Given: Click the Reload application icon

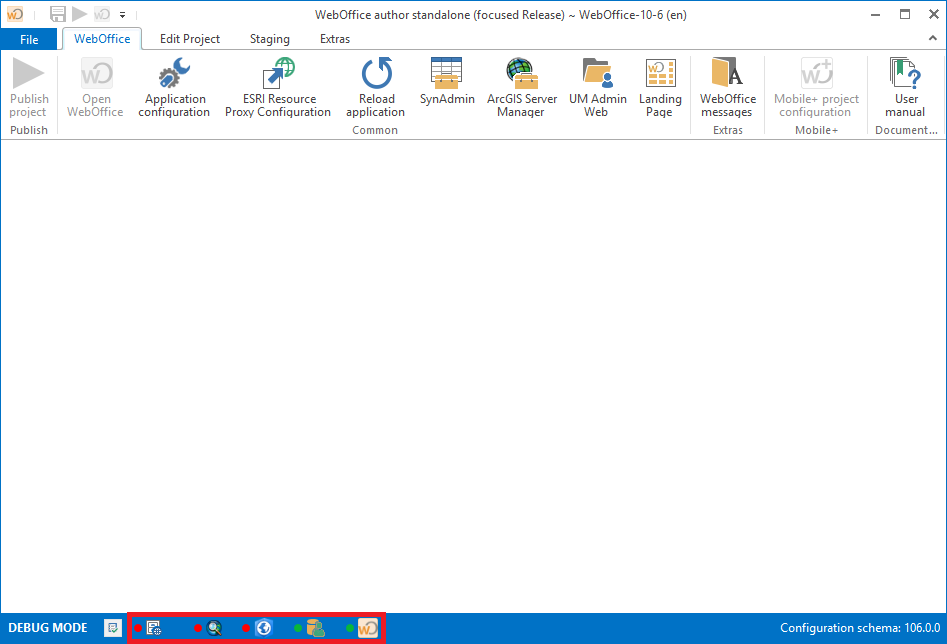Looking at the screenshot, I should coord(376,88).
